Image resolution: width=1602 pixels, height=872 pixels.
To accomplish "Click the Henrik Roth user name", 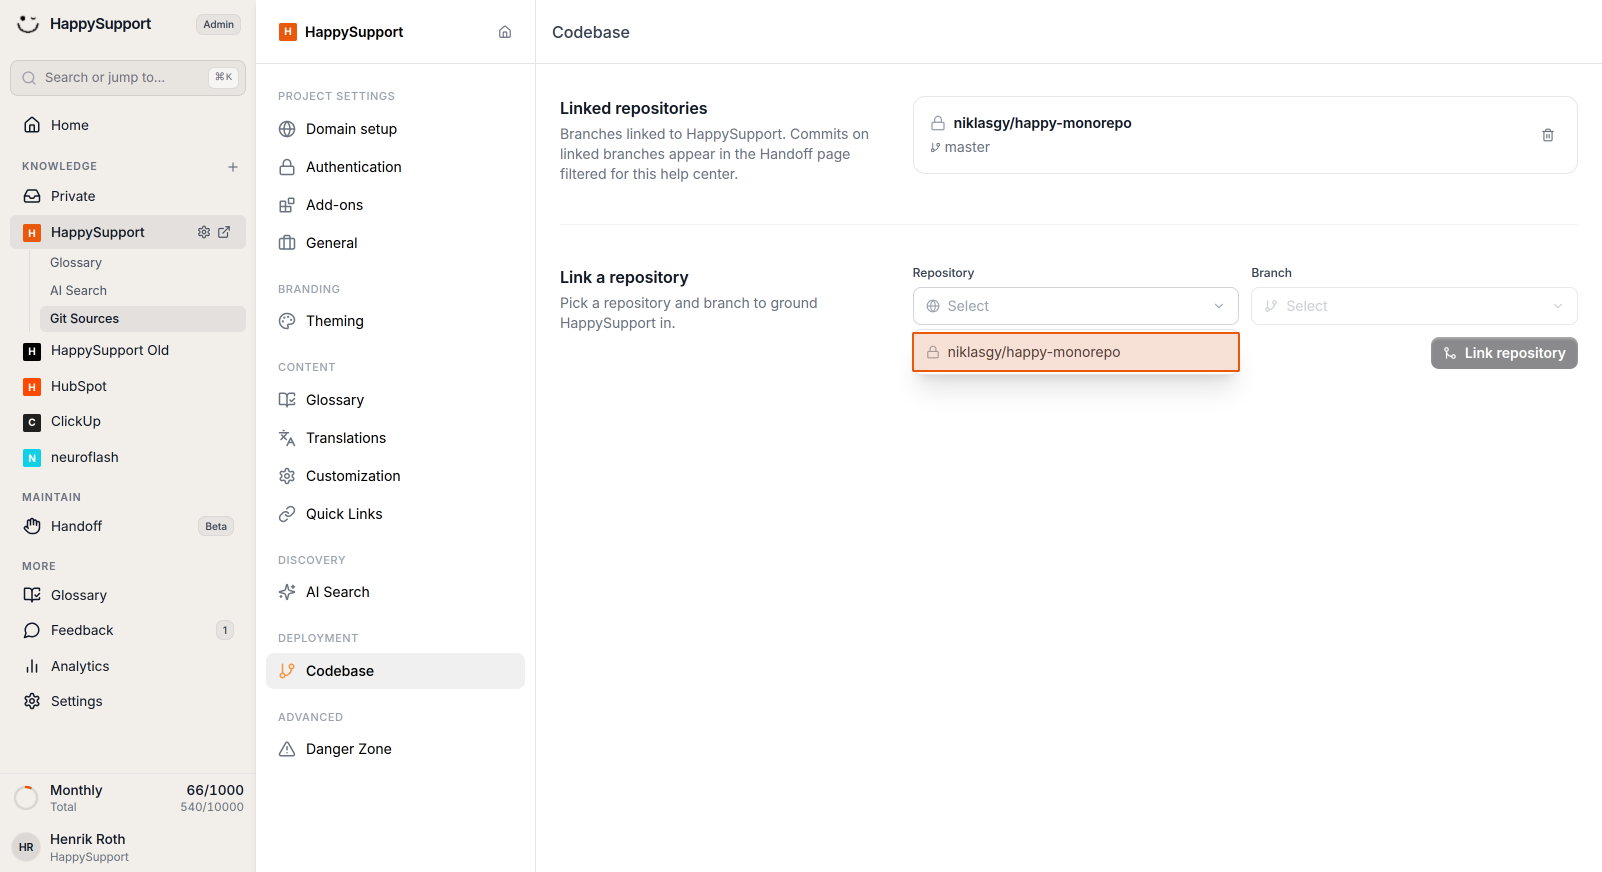I will (88, 839).
